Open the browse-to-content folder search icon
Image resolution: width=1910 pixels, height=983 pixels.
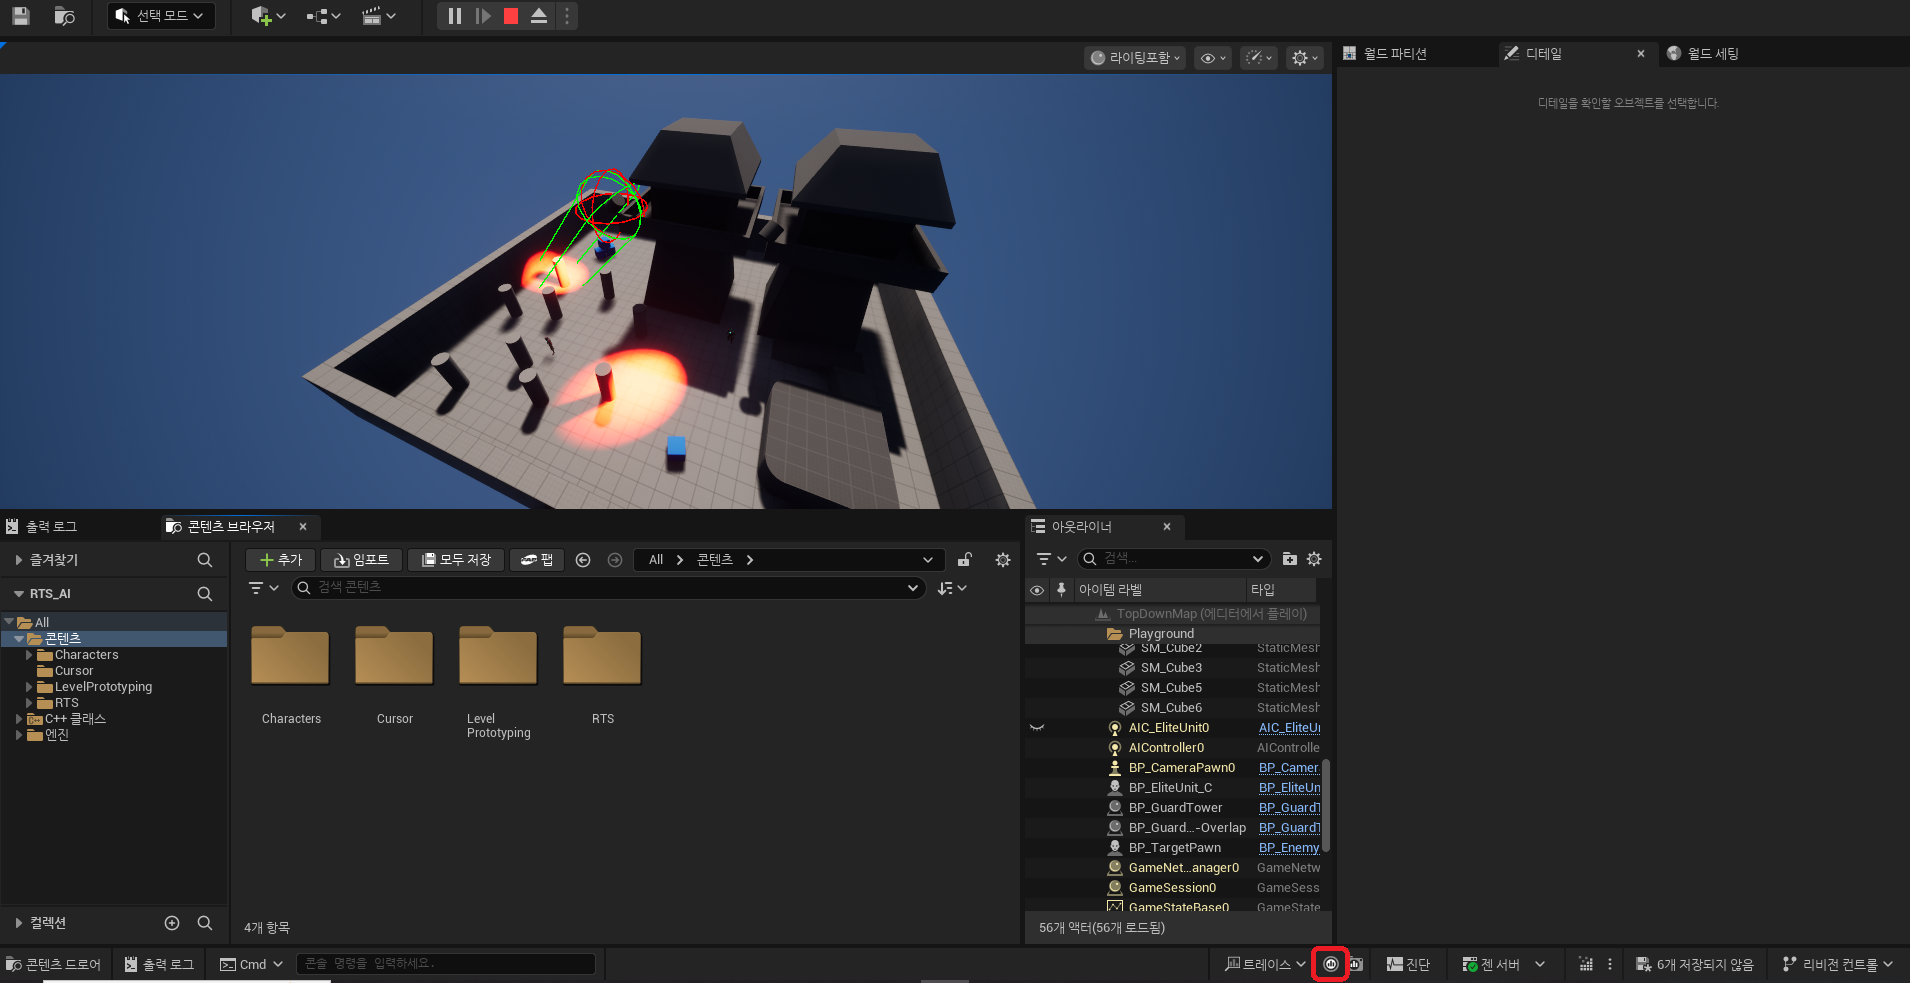click(64, 16)
